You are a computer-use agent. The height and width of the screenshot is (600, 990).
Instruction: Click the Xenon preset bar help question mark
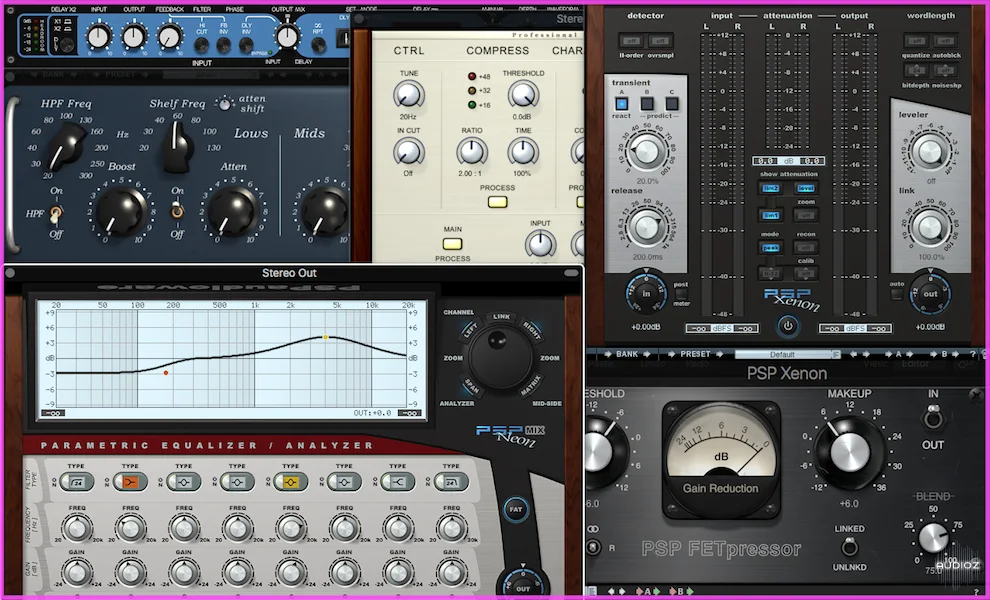(x=973, y=354)
